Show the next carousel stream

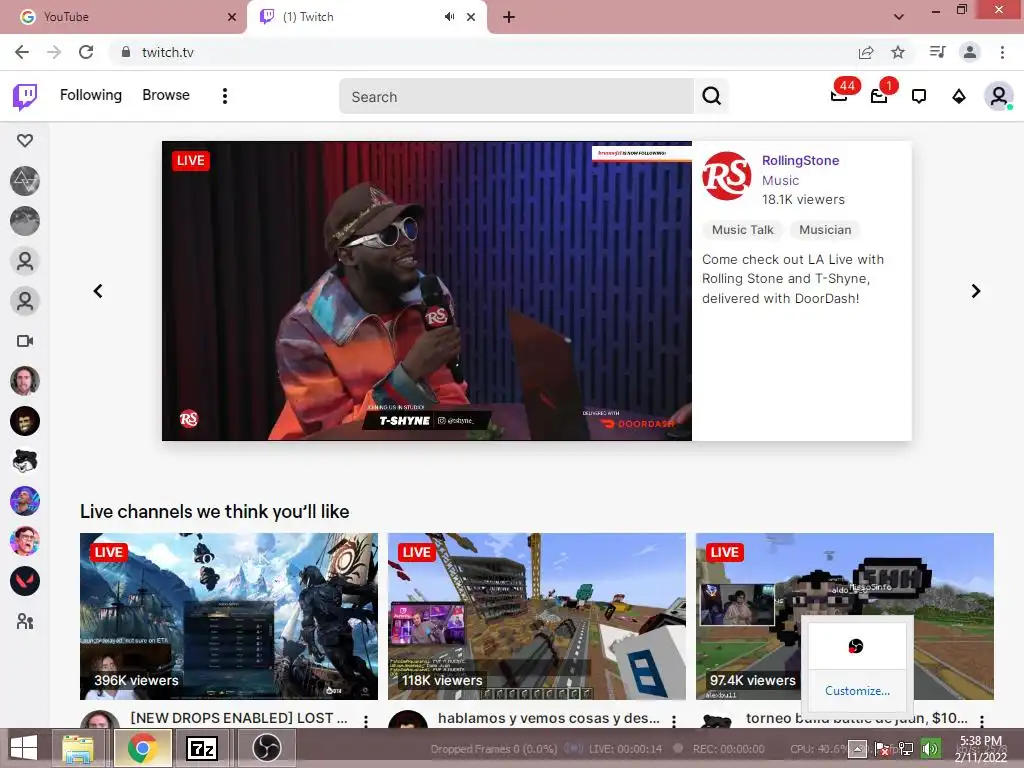(976, 291)
